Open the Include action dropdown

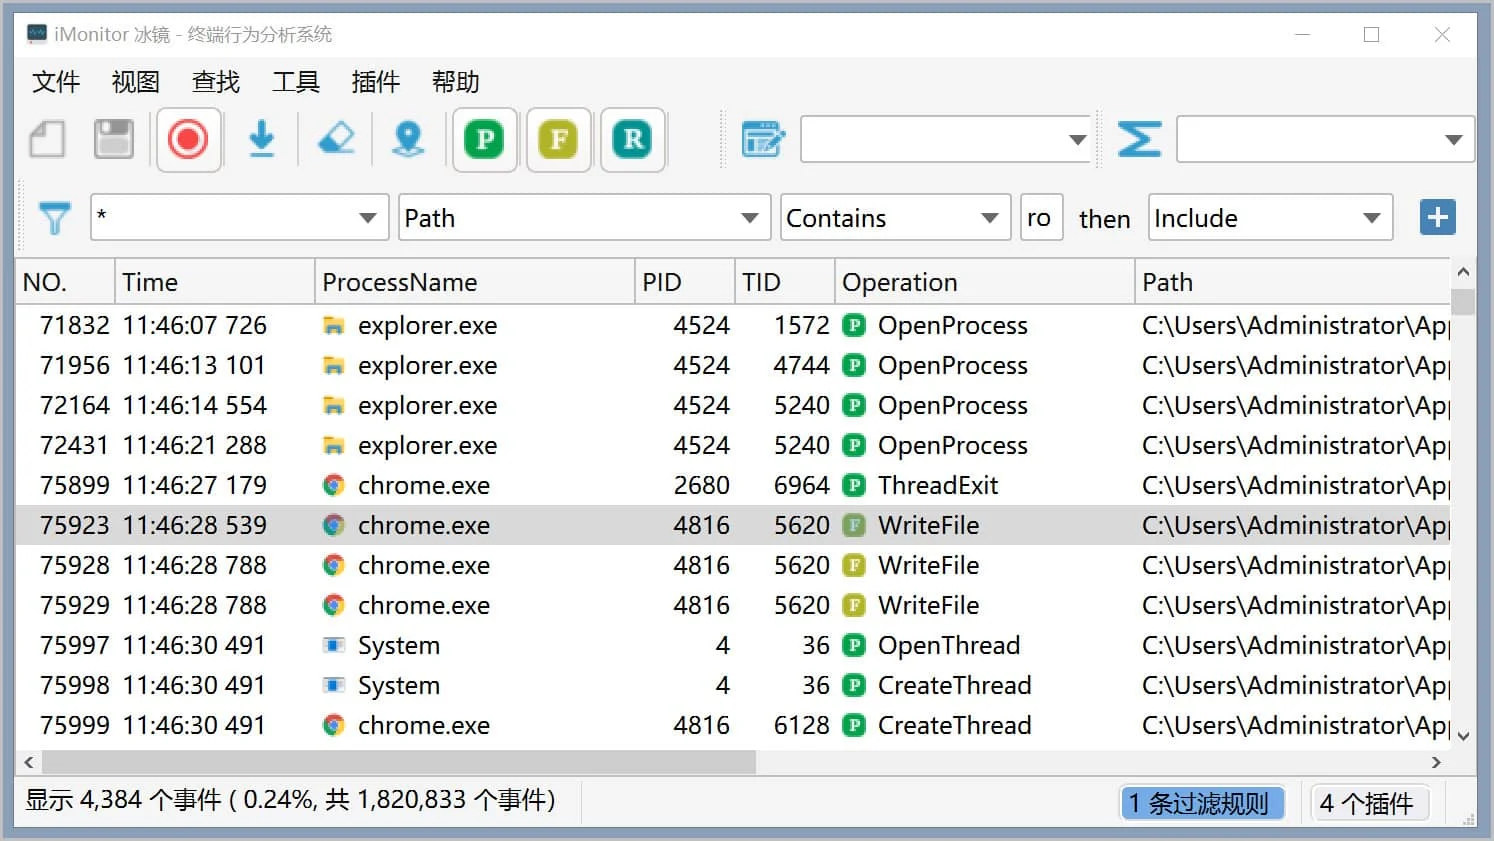(x=1372, y=217)
